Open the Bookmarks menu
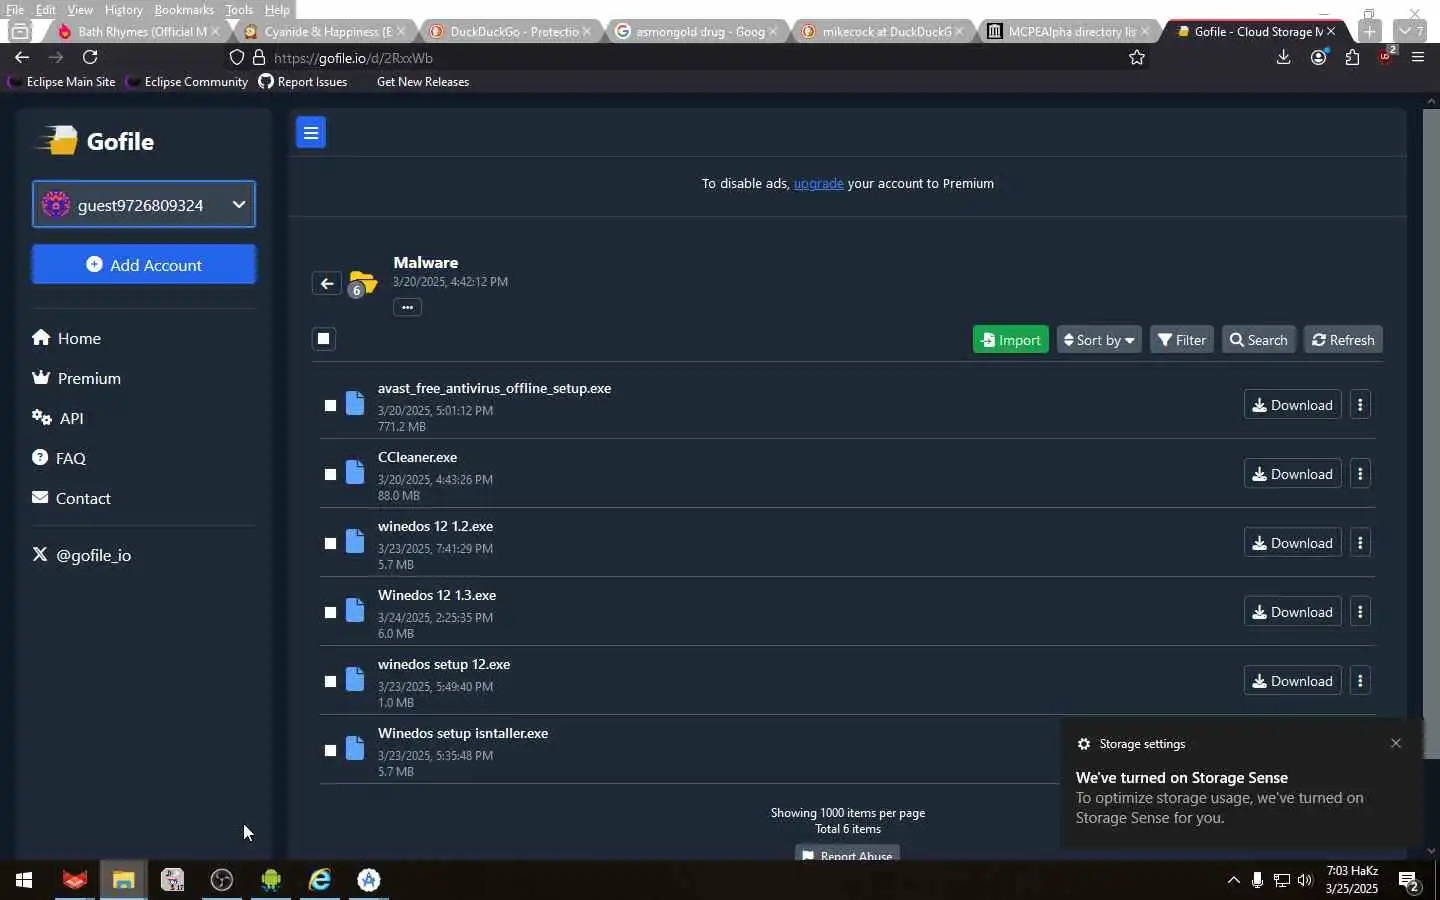1440x900 pixels. tap(184, 9)
